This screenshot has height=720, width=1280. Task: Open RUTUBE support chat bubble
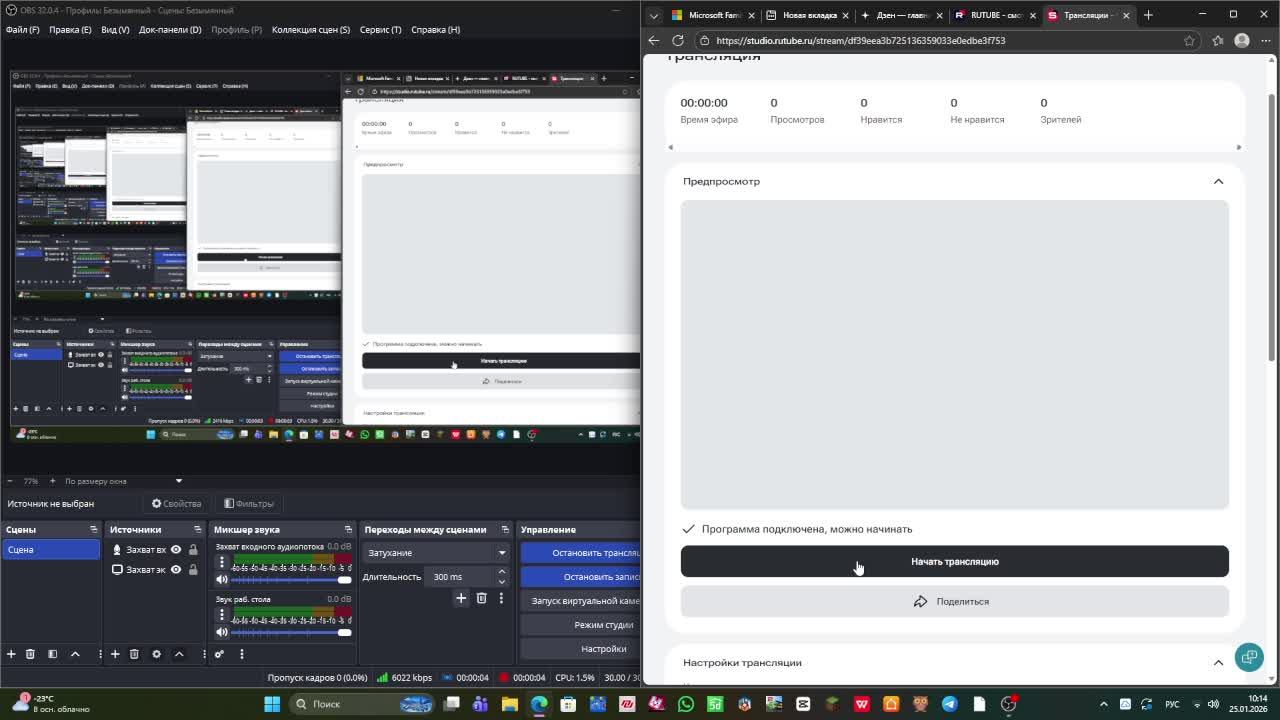coord(1248,657)
